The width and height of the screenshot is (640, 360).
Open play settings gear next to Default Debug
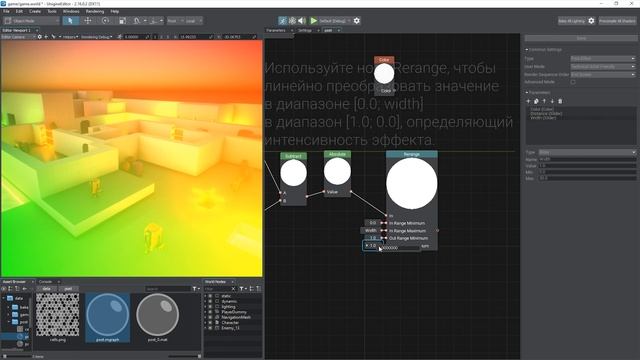pos(357,20)
